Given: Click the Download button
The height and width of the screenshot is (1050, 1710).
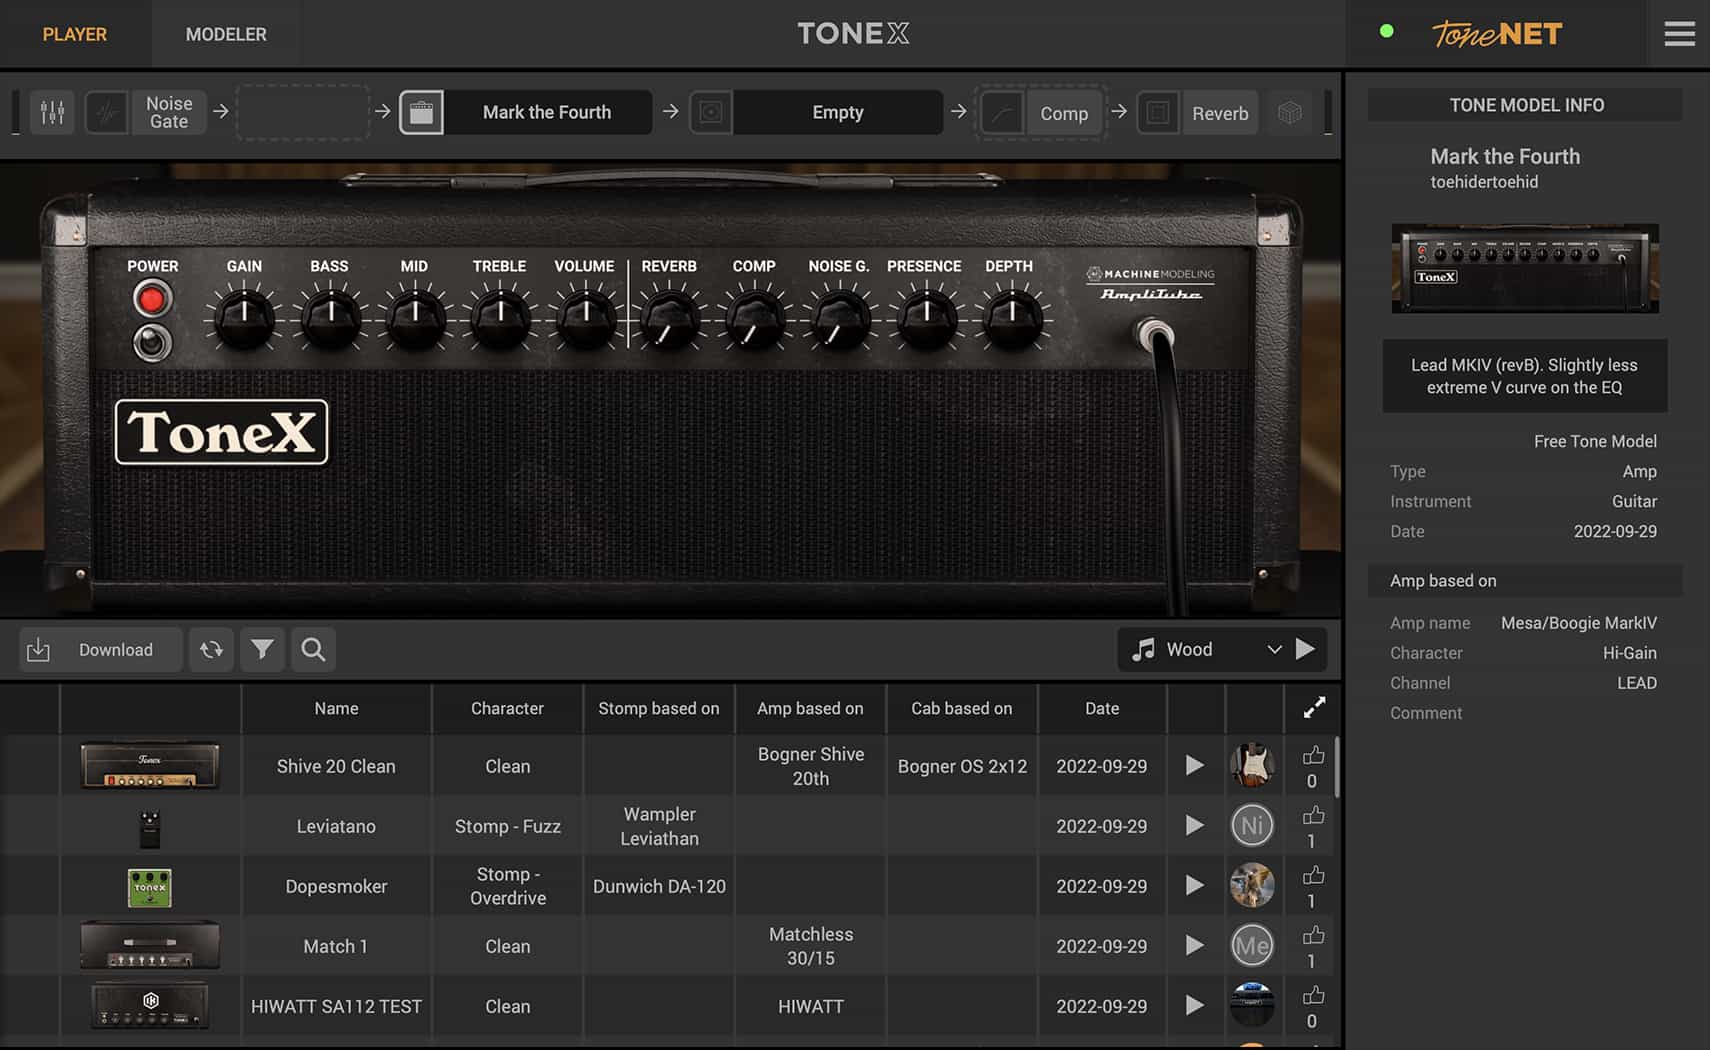Looking at the screenshot, I should (100, 649).
